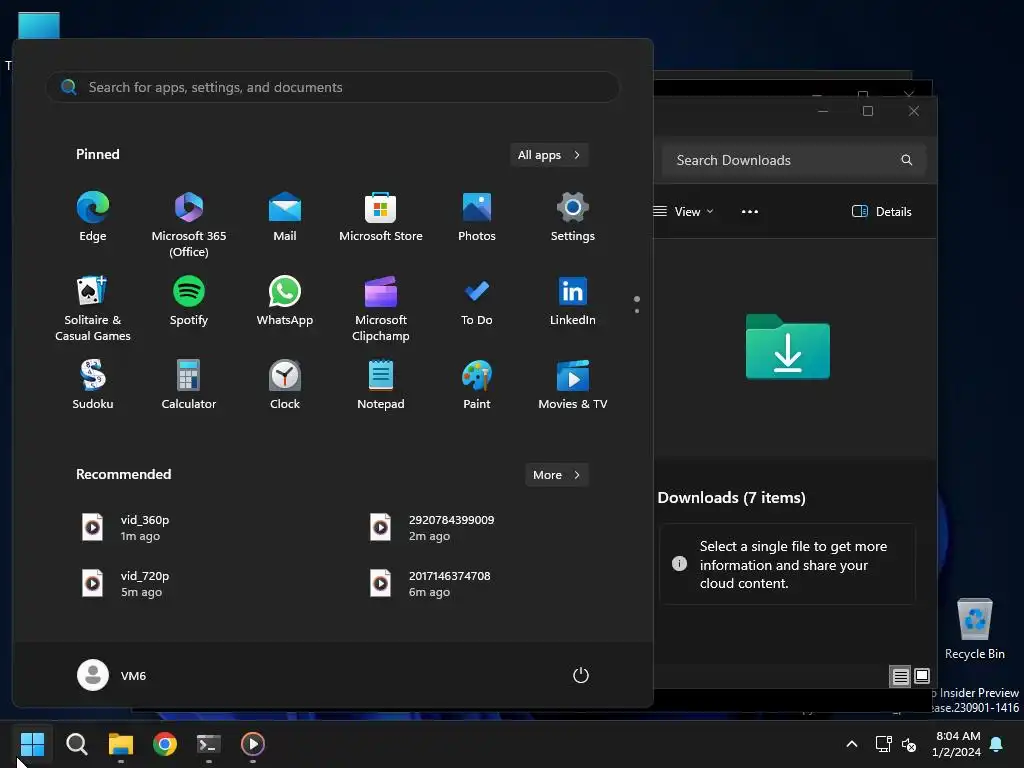Open taskbar Search
Screen dimensions: 1024x768
pyautogui.click(x=76, y=744)
